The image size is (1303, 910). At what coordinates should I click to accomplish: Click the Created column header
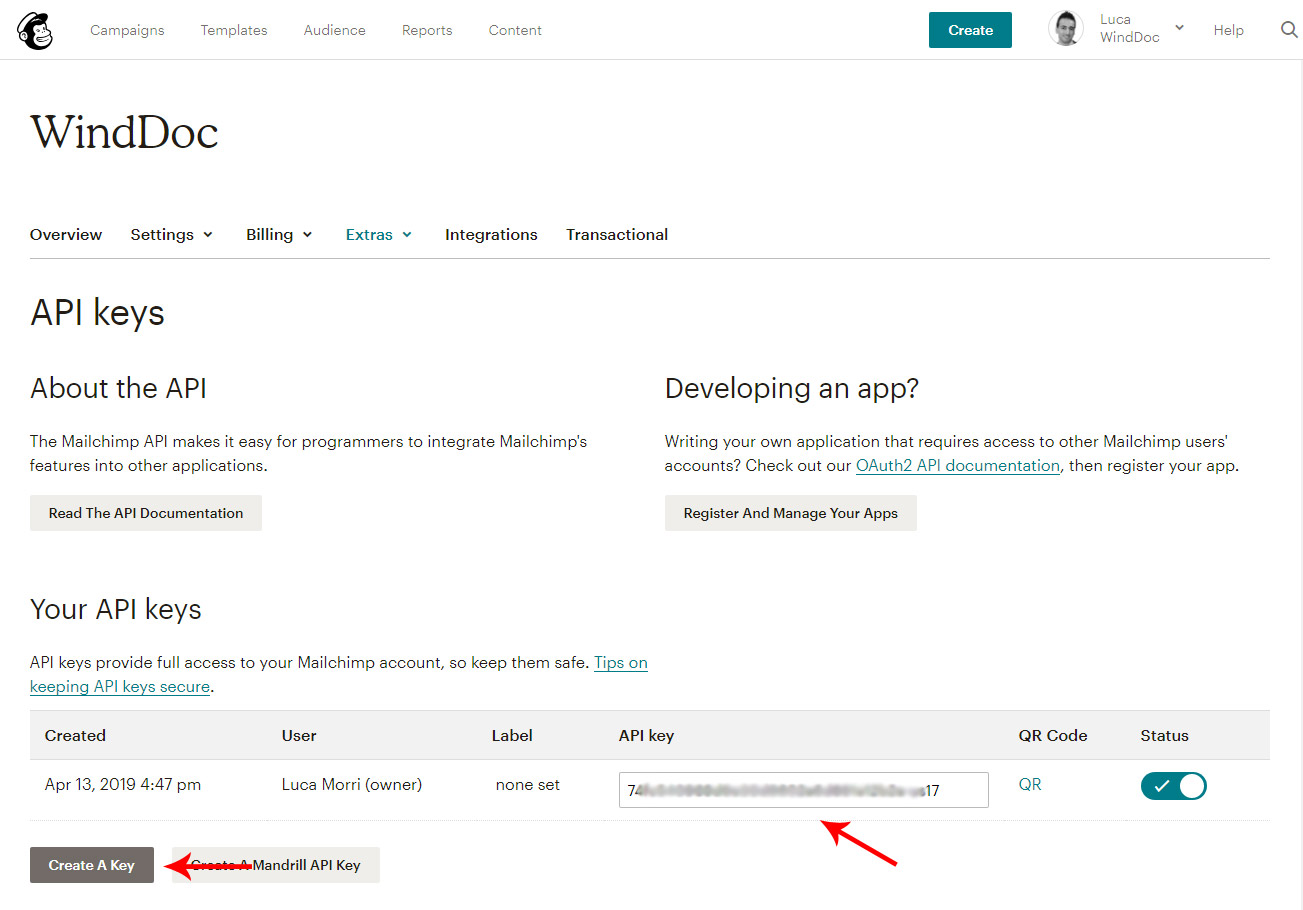(x=75, y=736)
